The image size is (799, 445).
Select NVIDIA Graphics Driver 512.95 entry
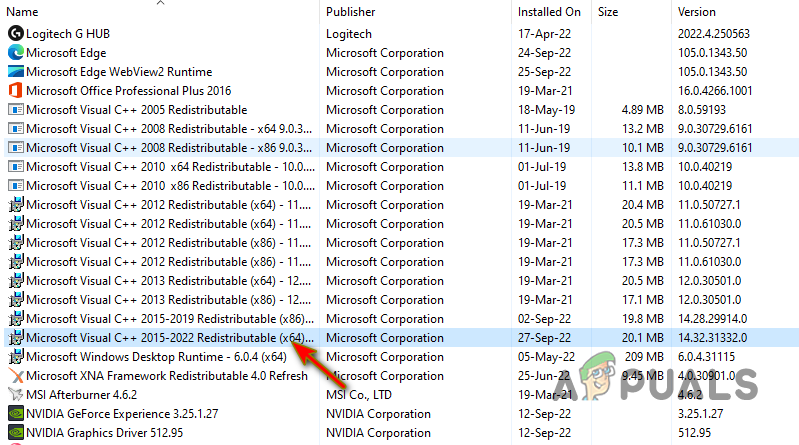pos(104,432)
